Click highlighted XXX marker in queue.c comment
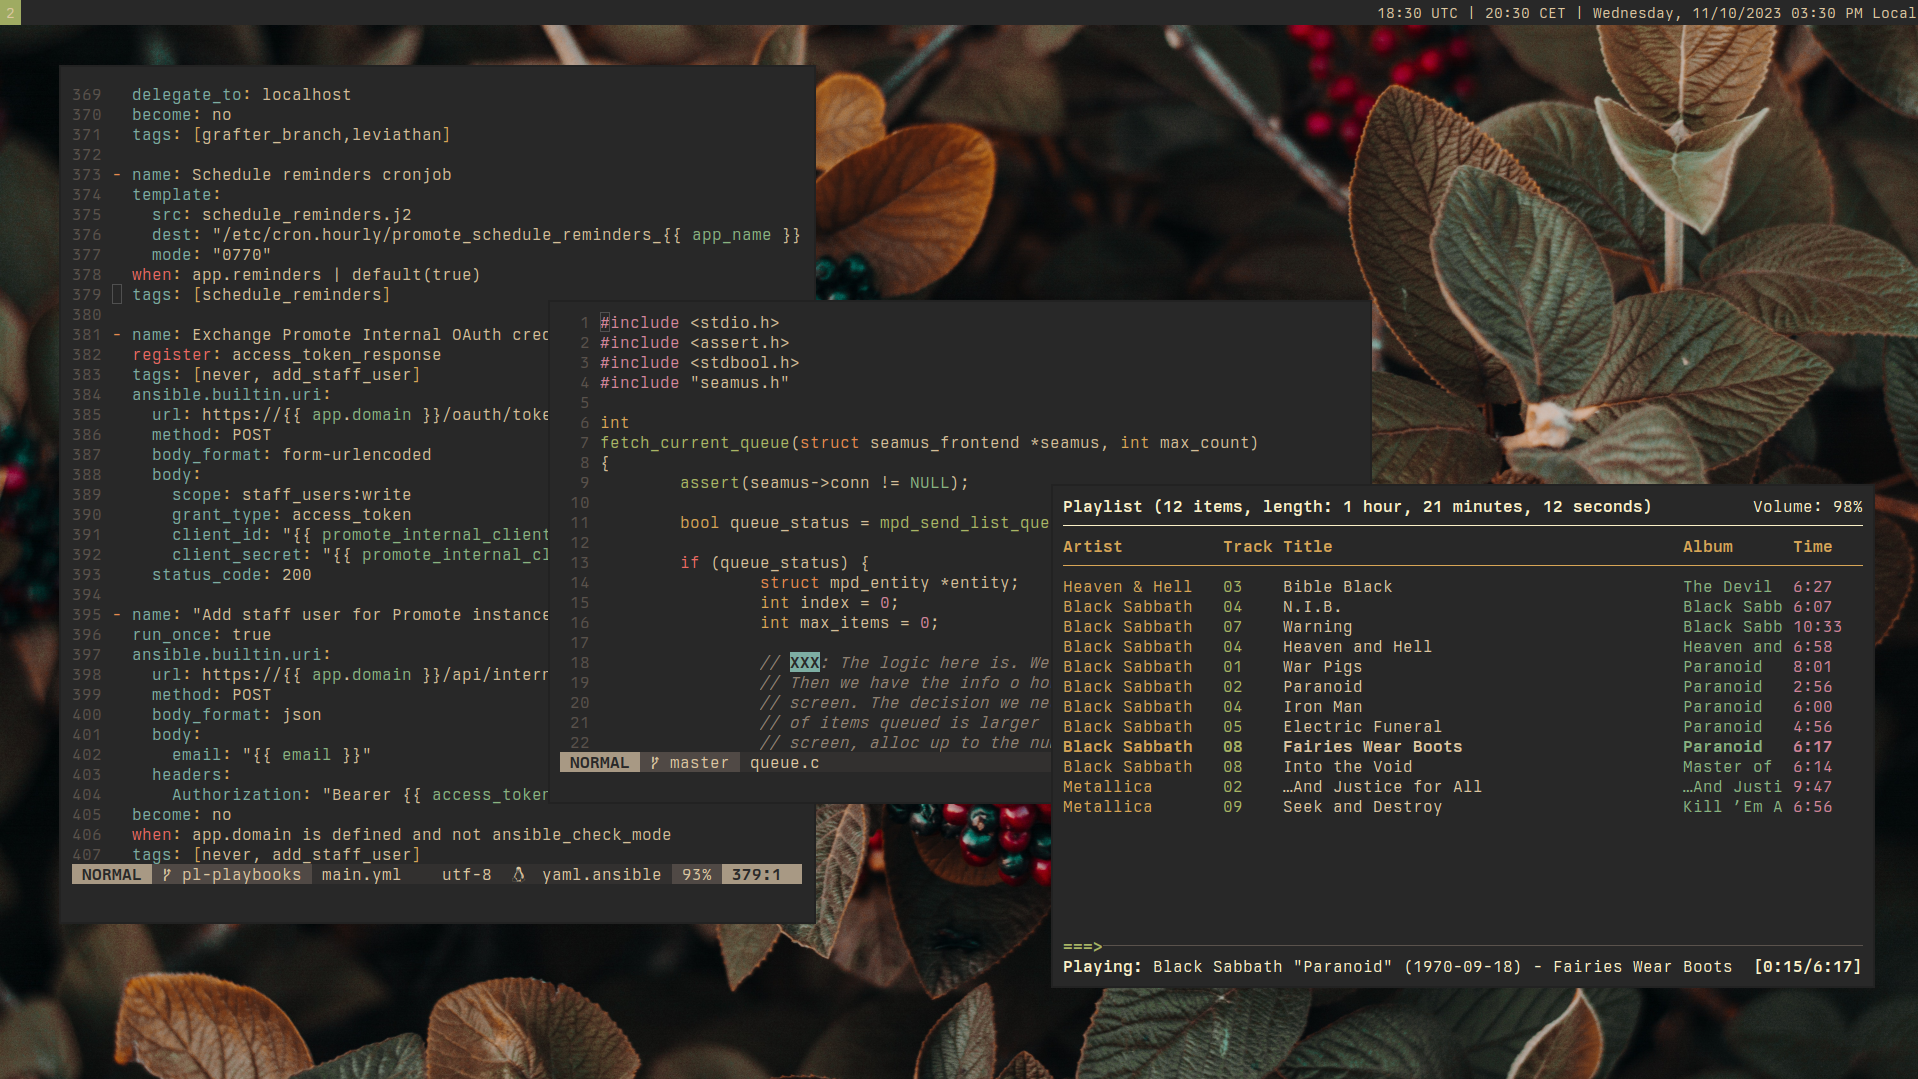 [804, 663]
